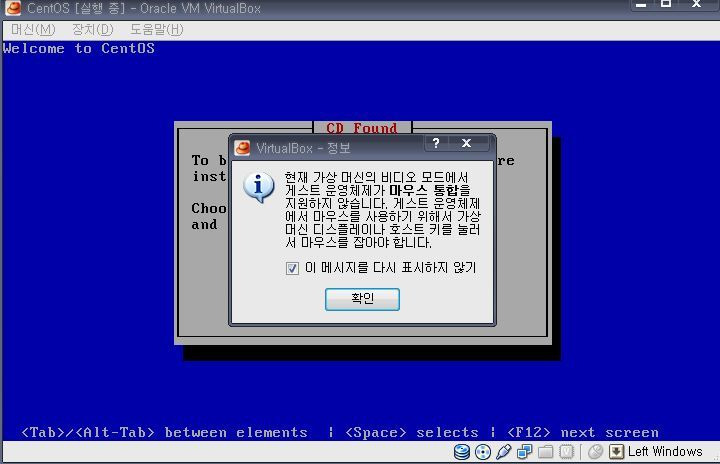Click the USB devices status icon
The width and height of the screenshot is (720, 464).
pyautogui.click(x=503, y=452)
